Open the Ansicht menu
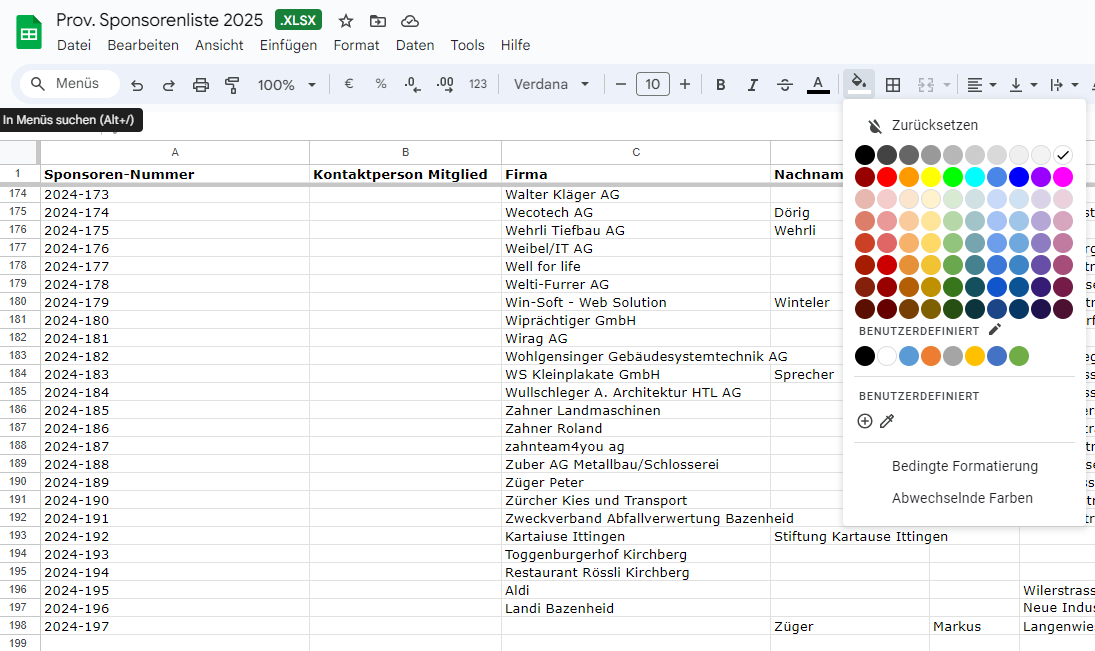This screenshot has height=651, width=1095. click(219, 45)
